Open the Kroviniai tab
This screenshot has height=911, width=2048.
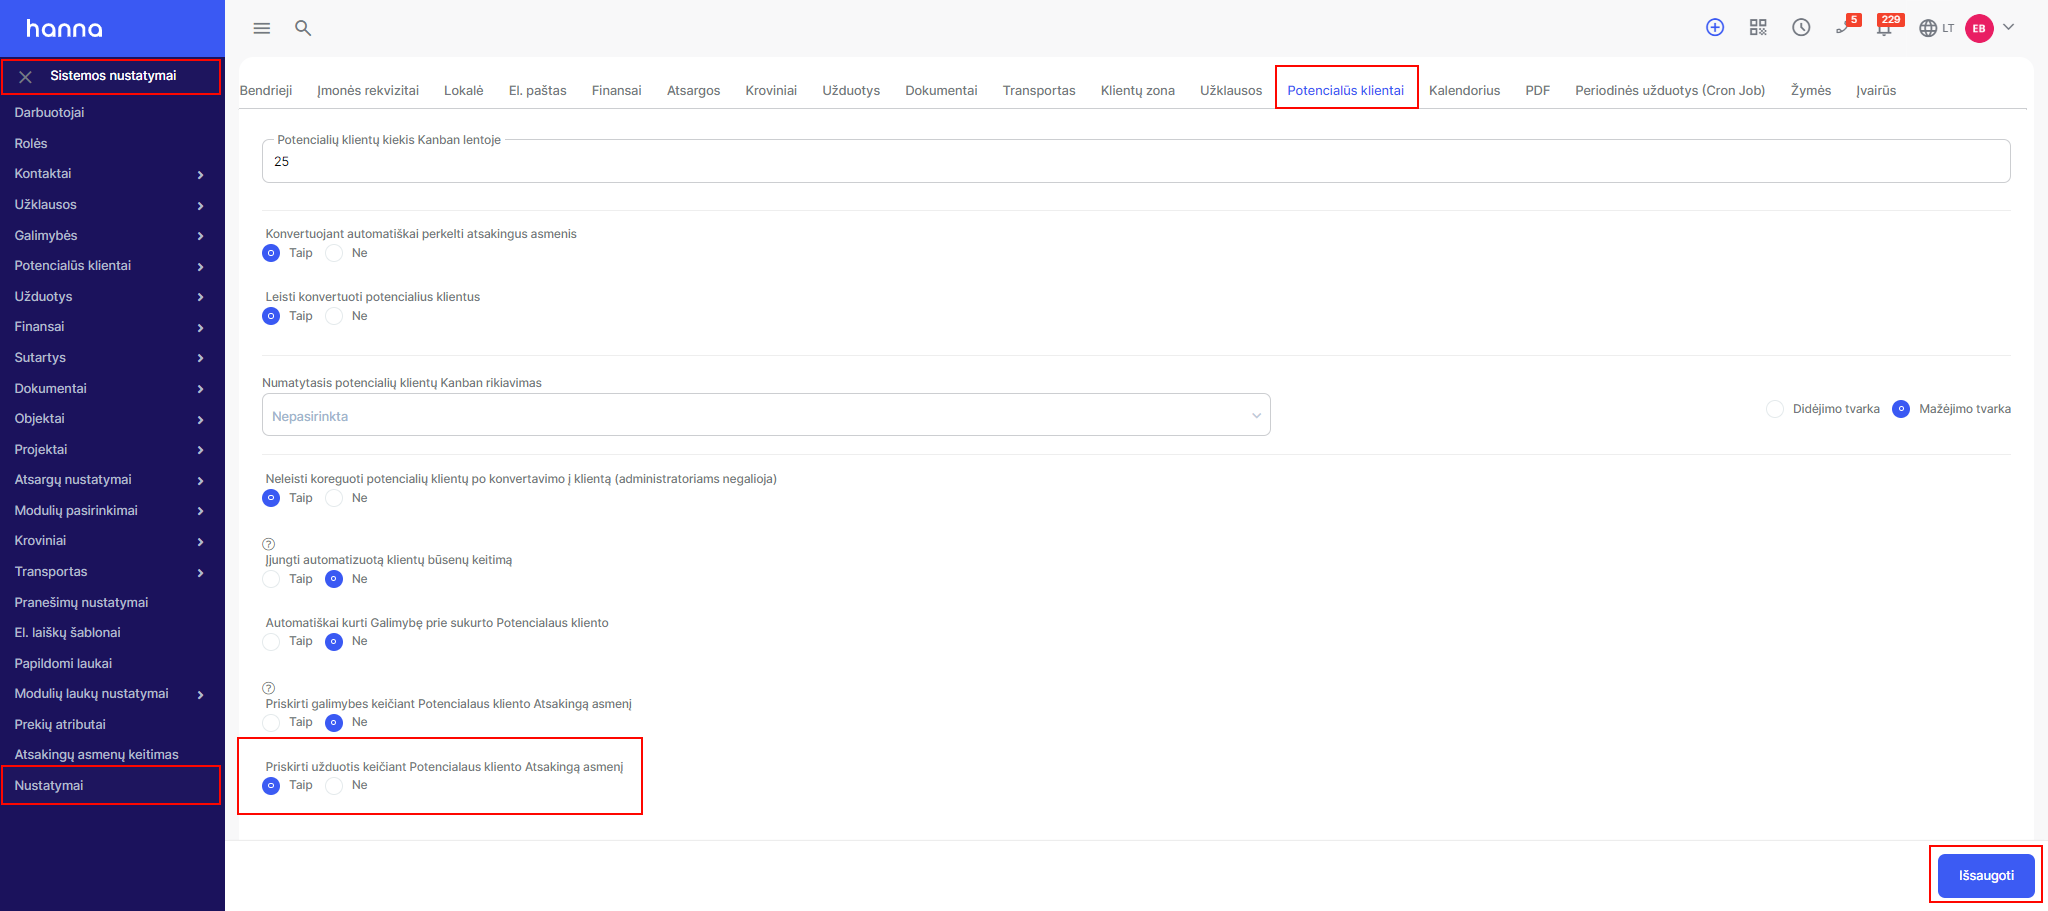tap(771, 90)
